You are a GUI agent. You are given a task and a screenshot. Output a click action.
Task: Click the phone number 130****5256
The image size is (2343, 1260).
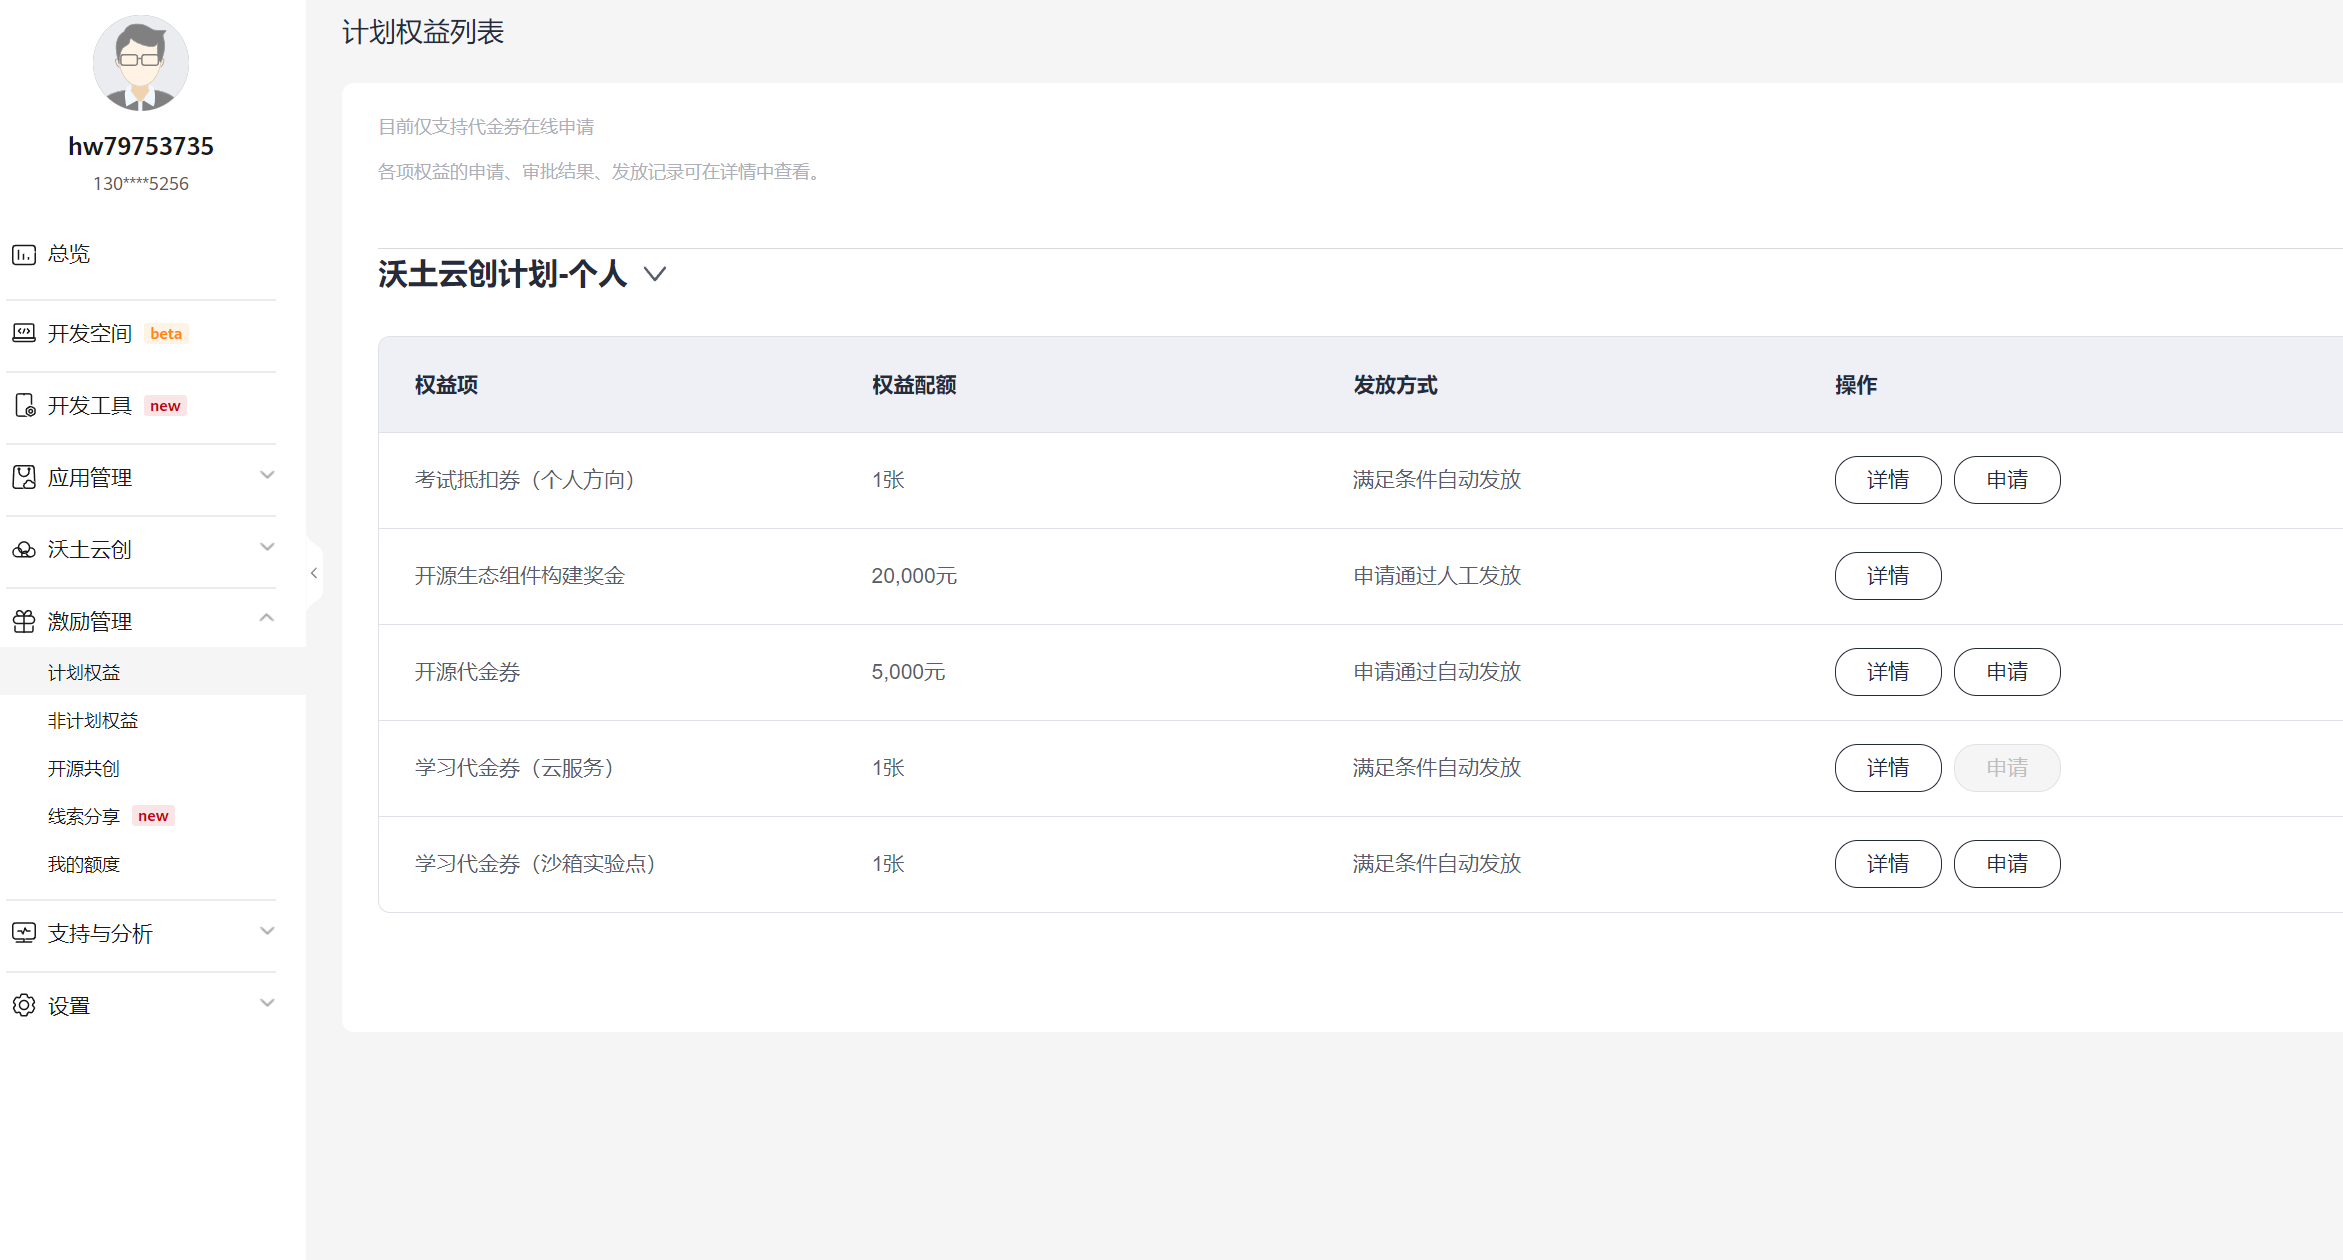141,184
